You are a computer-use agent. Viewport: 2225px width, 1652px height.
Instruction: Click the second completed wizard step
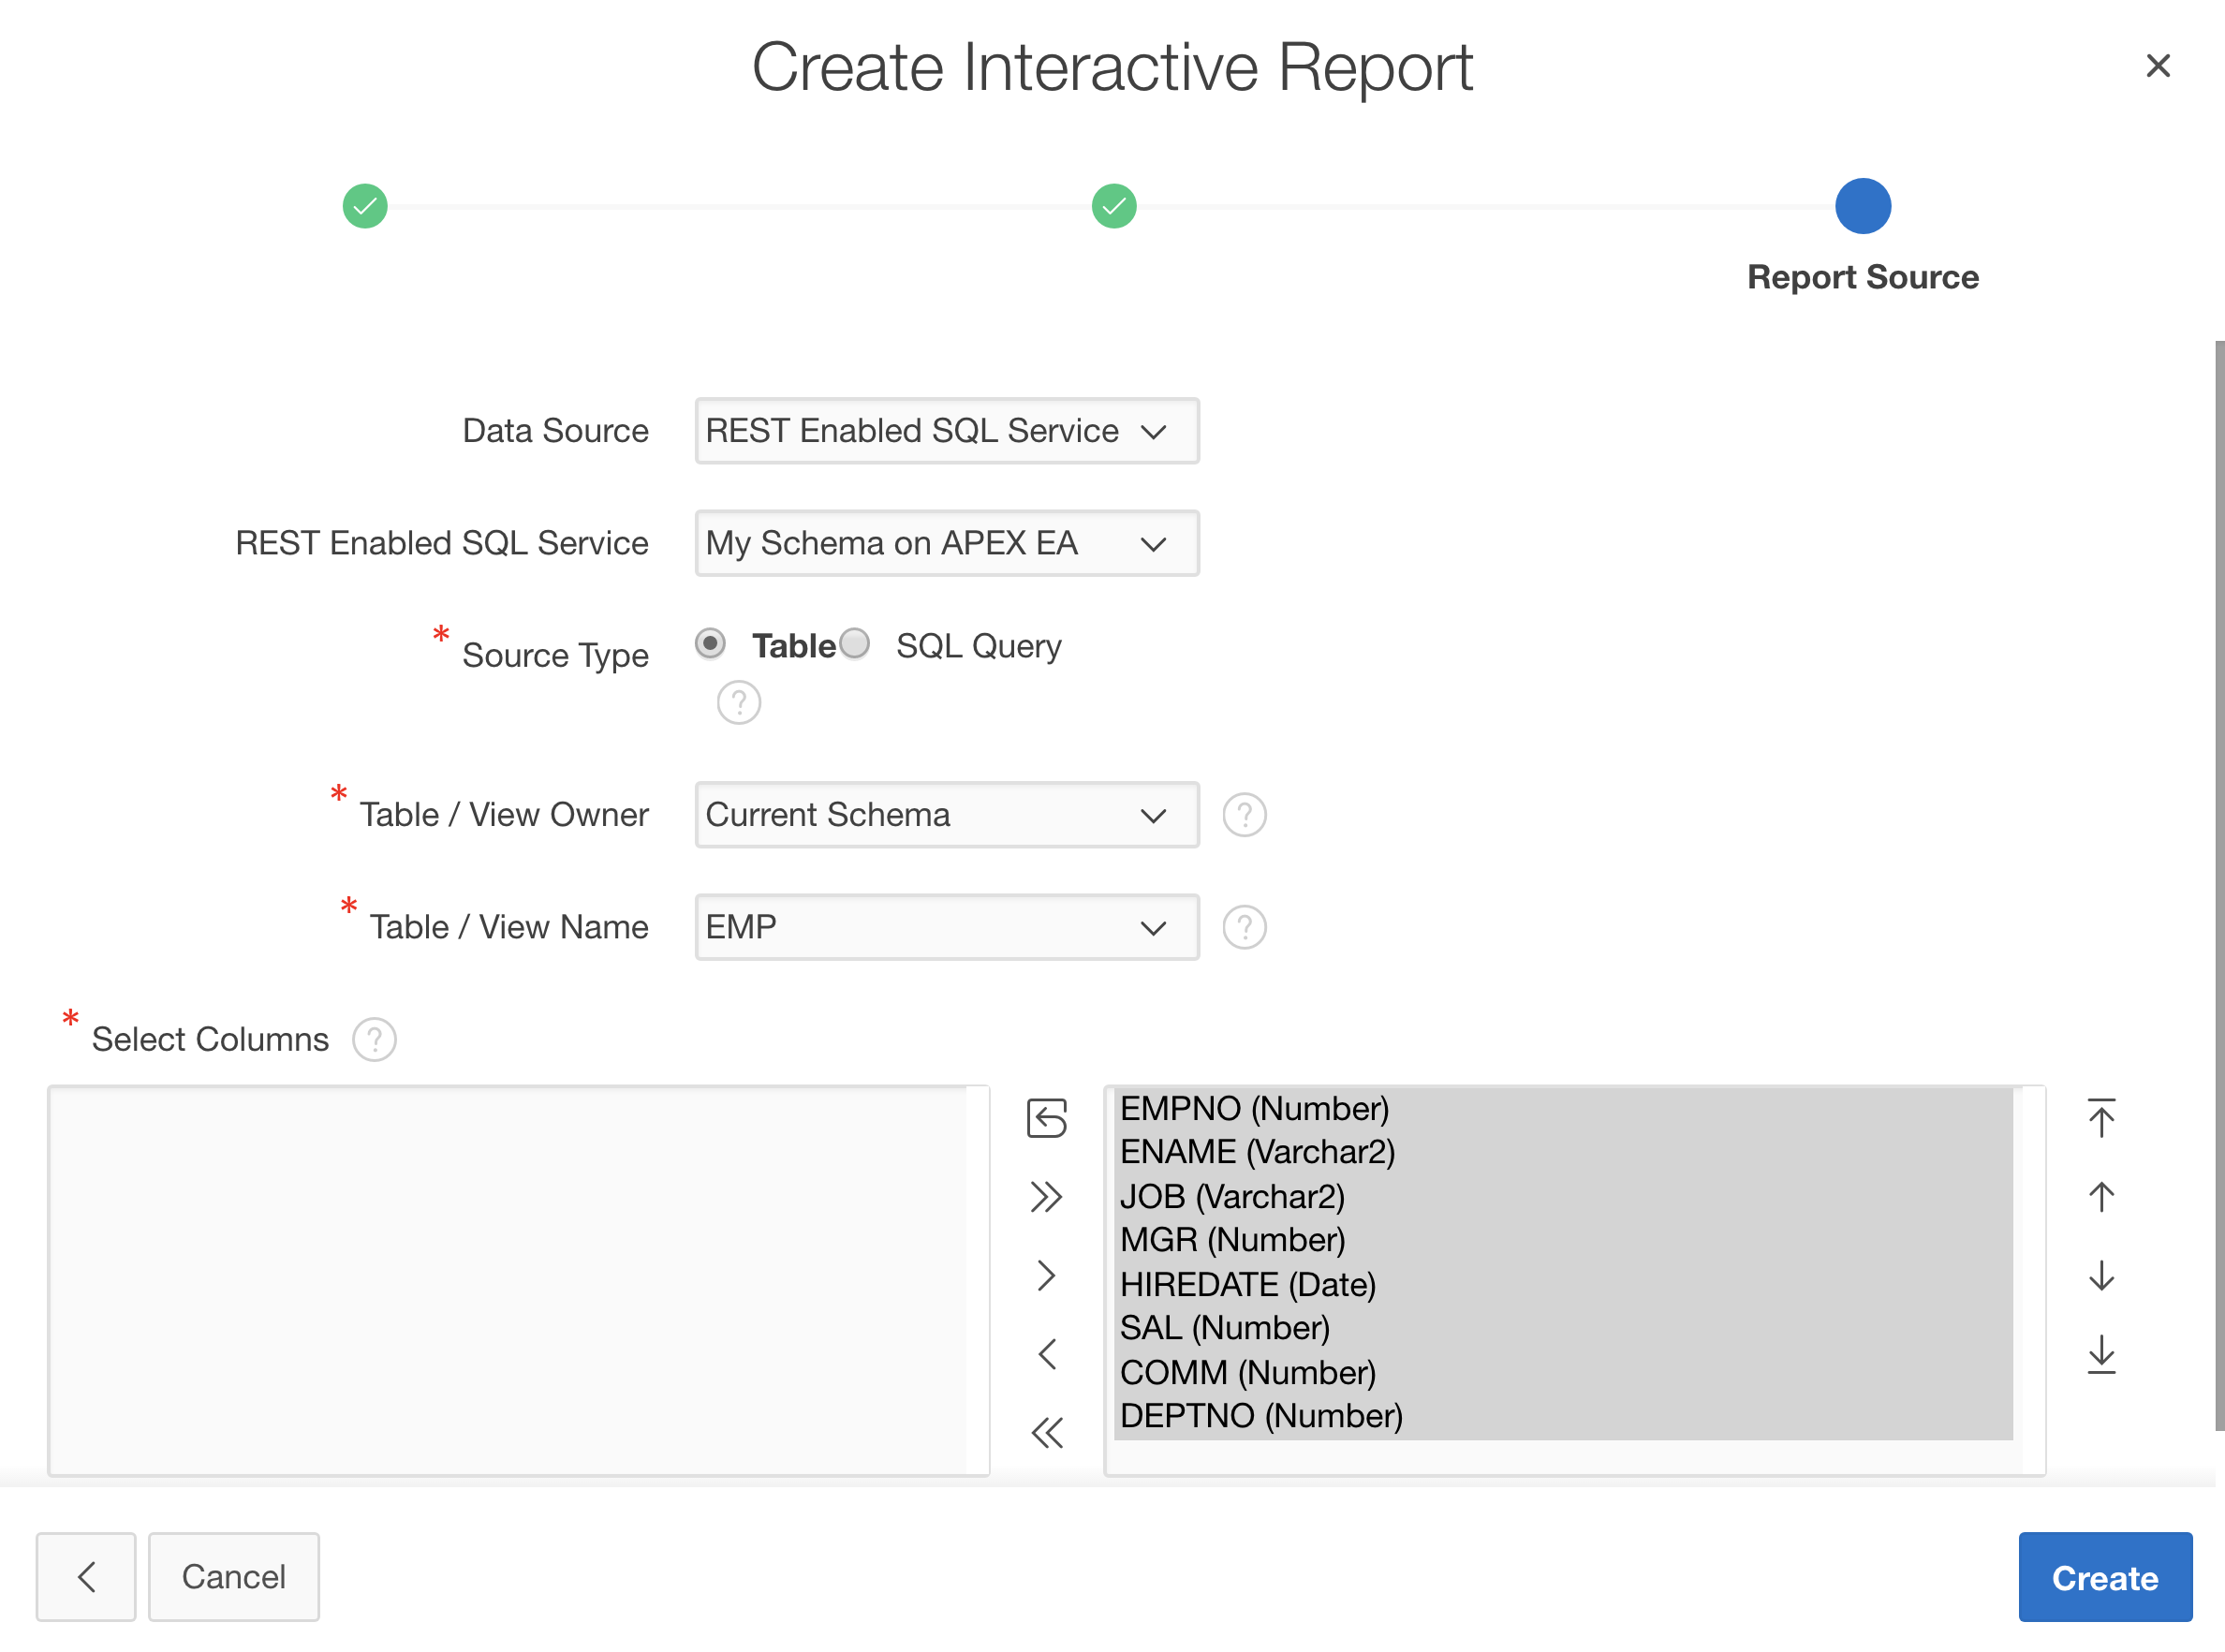[1113, 207]
